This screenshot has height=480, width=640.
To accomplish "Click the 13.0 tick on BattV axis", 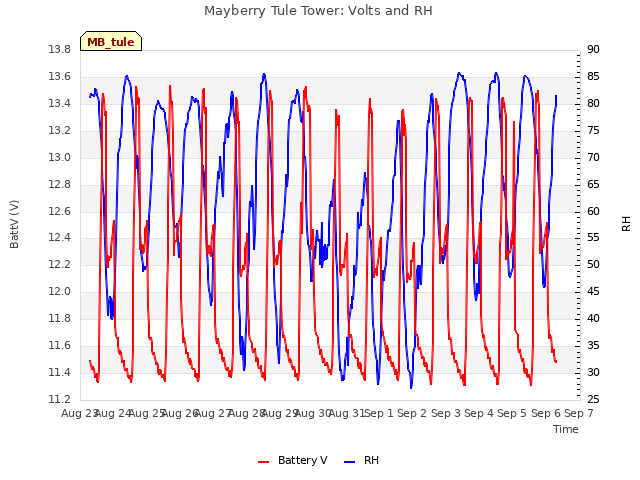I will pyautogui.click(x=59, y=158).
